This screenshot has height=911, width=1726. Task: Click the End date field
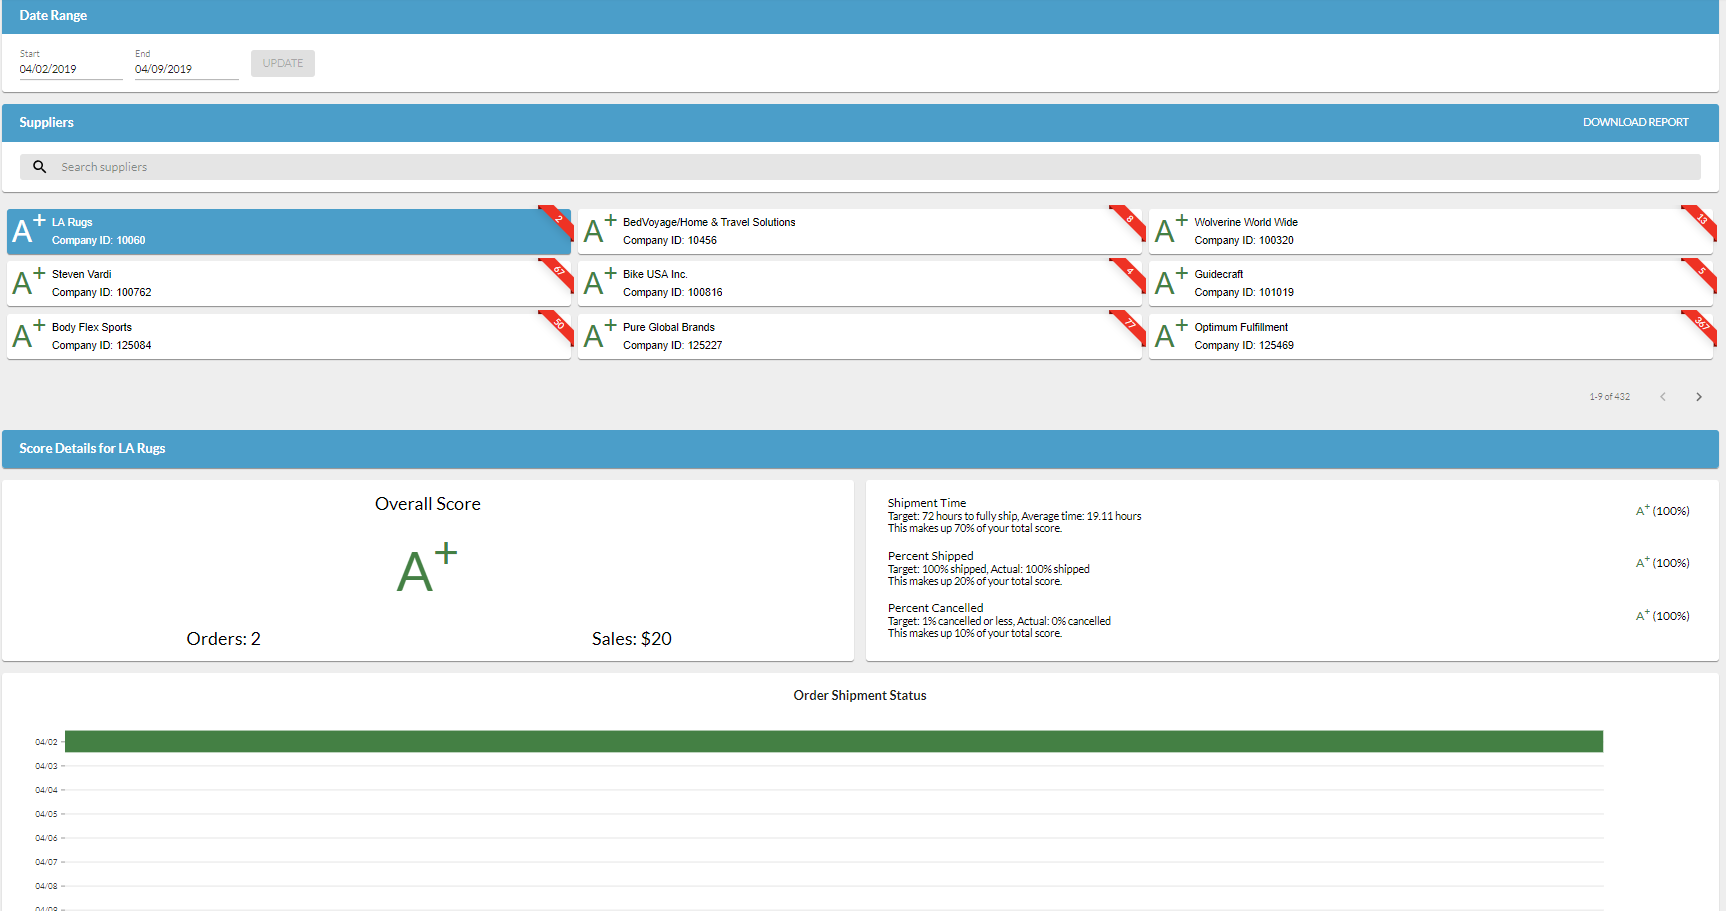187,69
